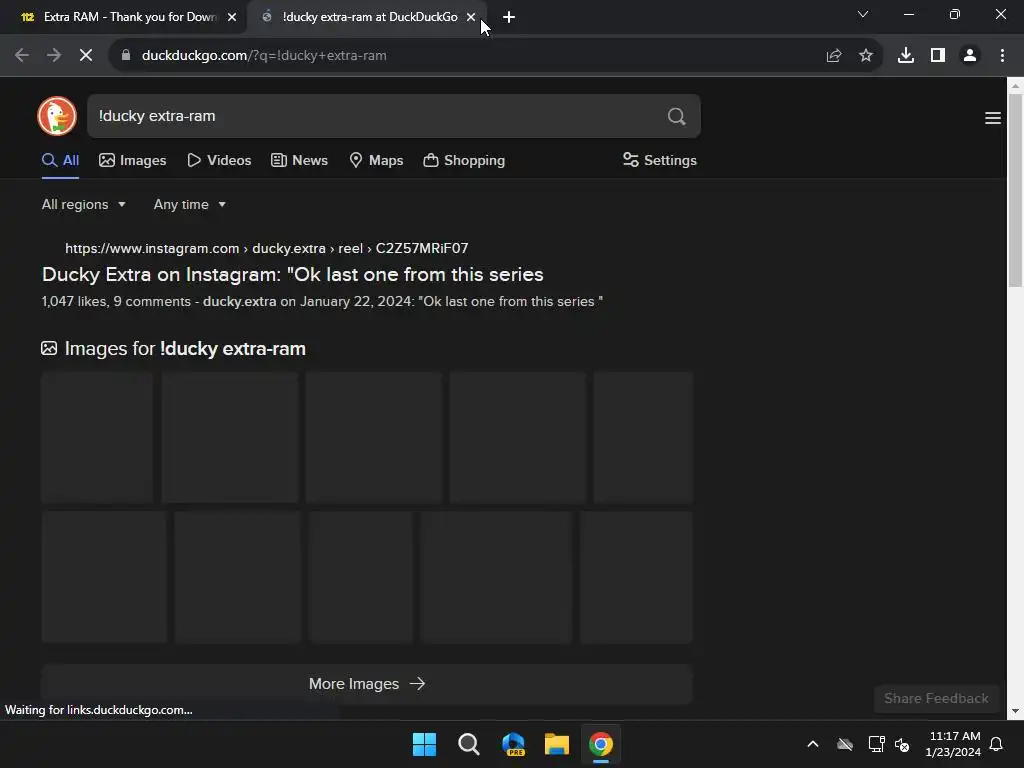1024x768 pixels.
Task: Open Chrome downloads
Action: (906, 56)
